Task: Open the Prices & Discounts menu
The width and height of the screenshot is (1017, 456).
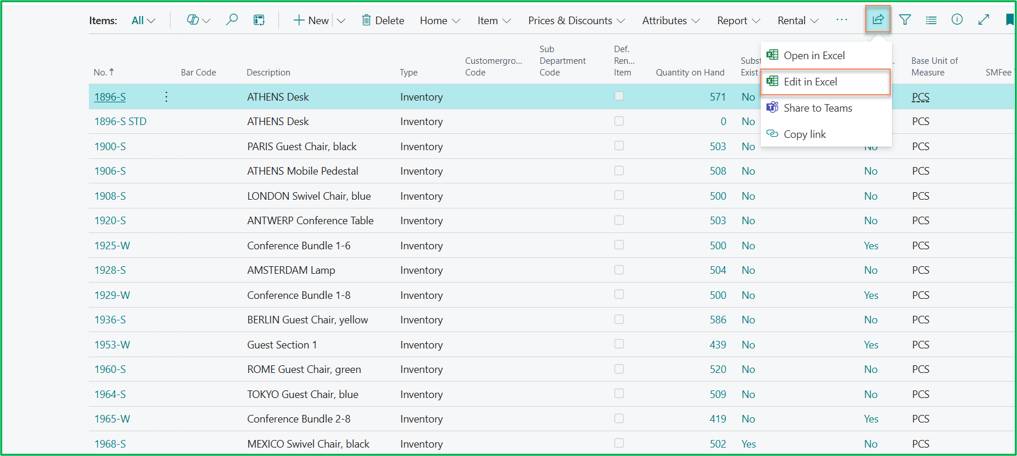Action: (x=576, y=20)
